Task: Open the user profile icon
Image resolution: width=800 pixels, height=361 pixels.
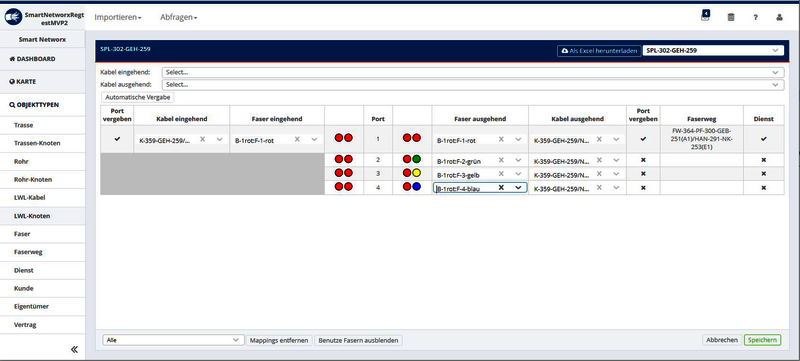Action: pos(779,17)
